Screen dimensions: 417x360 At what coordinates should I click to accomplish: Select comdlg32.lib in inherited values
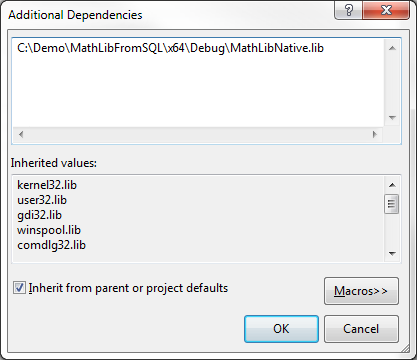51,245
